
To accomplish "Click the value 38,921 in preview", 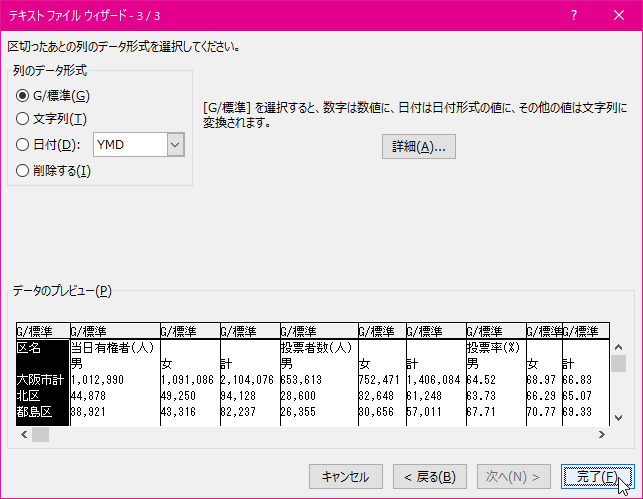I will pos(88,412).
